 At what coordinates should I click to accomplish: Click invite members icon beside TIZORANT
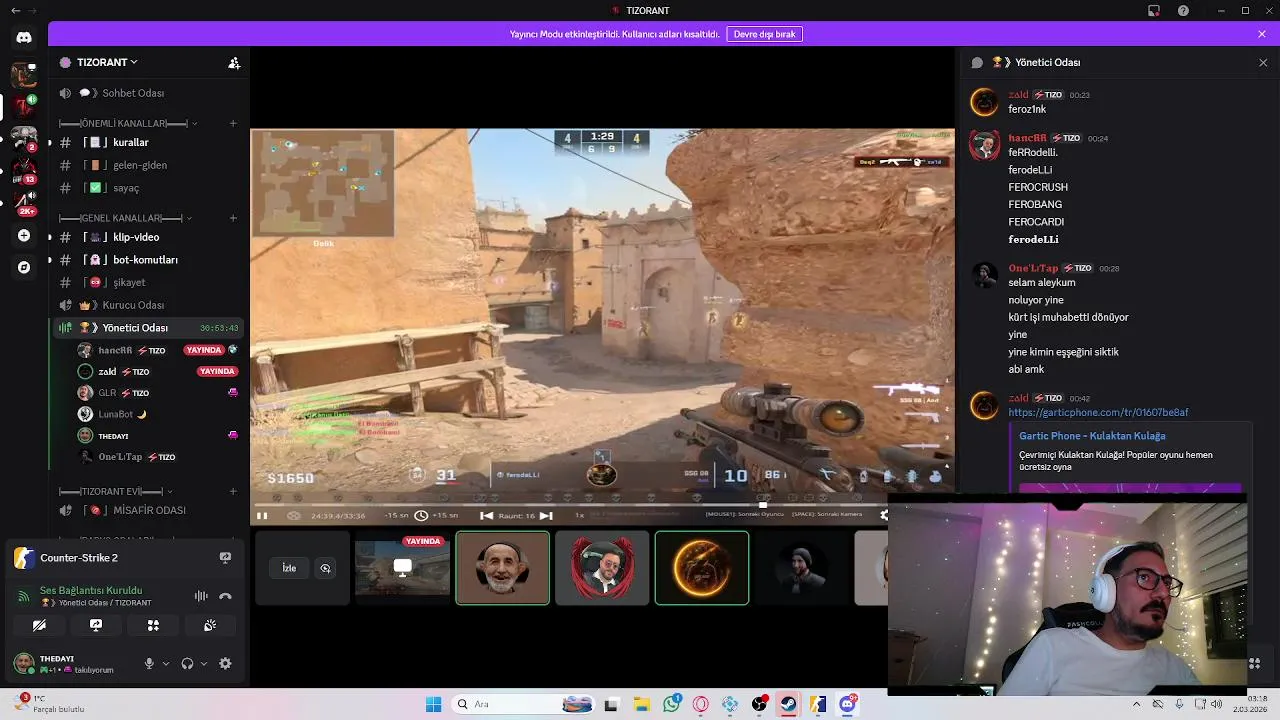pos(234,62)
